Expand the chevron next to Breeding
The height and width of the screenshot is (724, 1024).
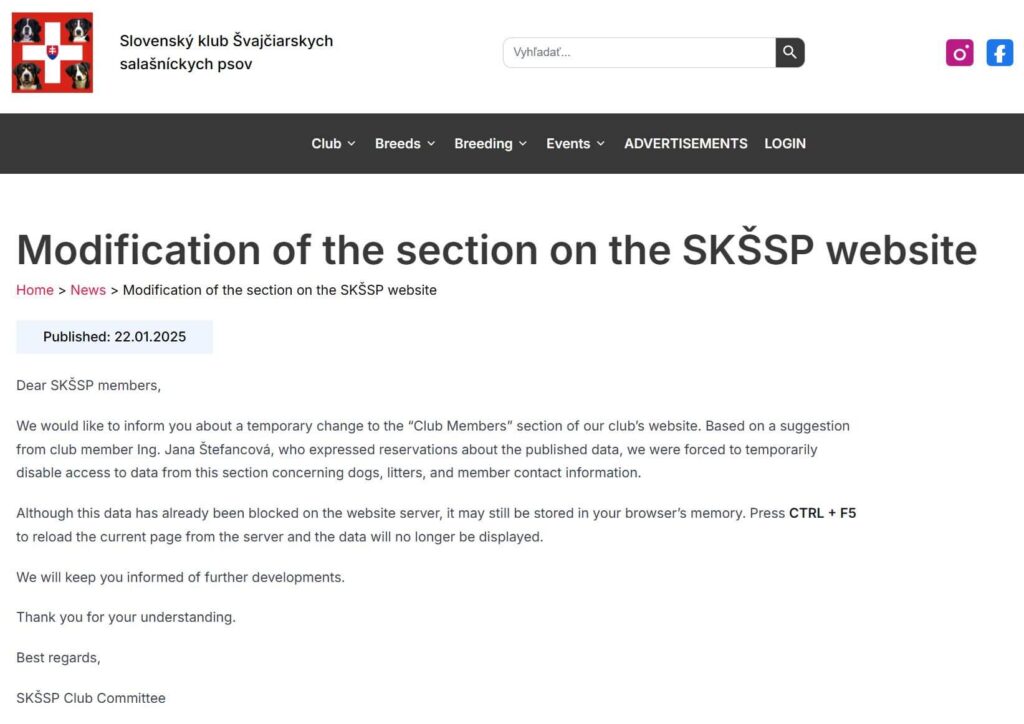523,144
